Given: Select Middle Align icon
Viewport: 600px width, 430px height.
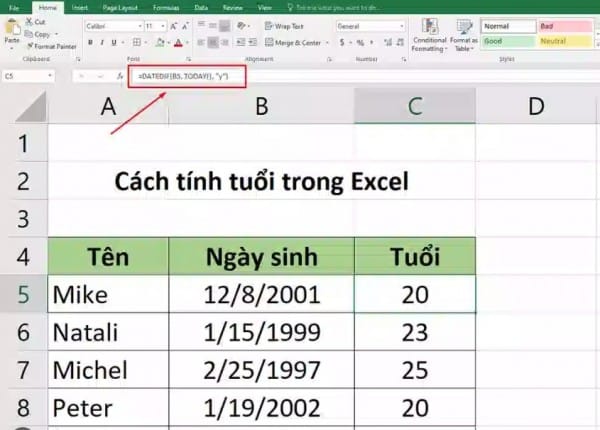Looking at the screenshot, I should [x=213, y=26].
